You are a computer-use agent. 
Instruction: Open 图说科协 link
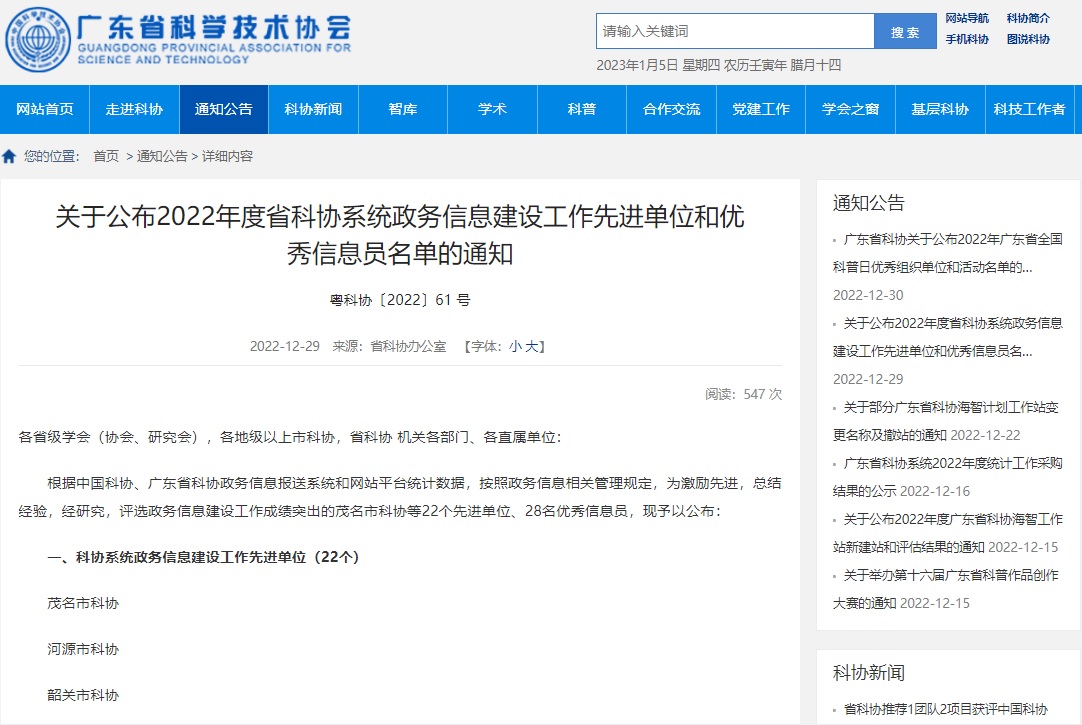click(x=1028, y=39)
